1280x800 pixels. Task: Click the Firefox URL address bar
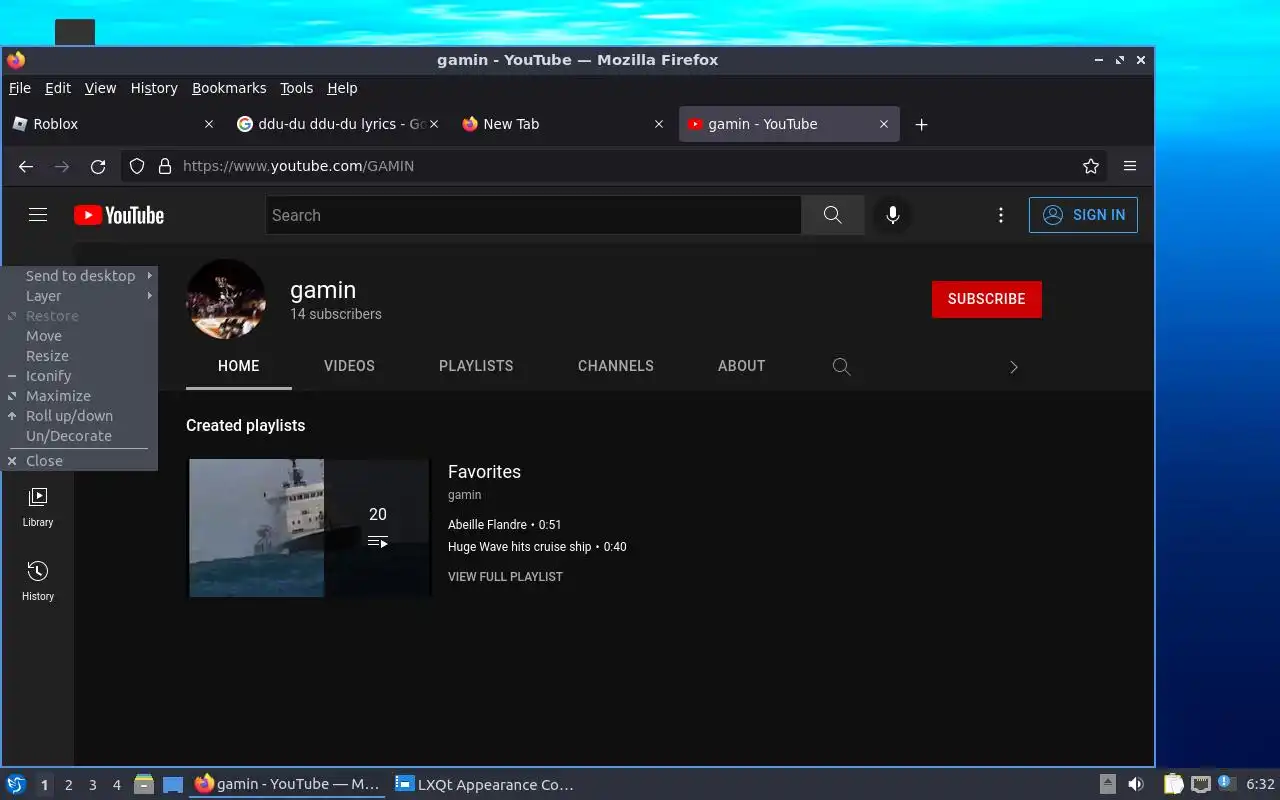[x=615, y=166]
